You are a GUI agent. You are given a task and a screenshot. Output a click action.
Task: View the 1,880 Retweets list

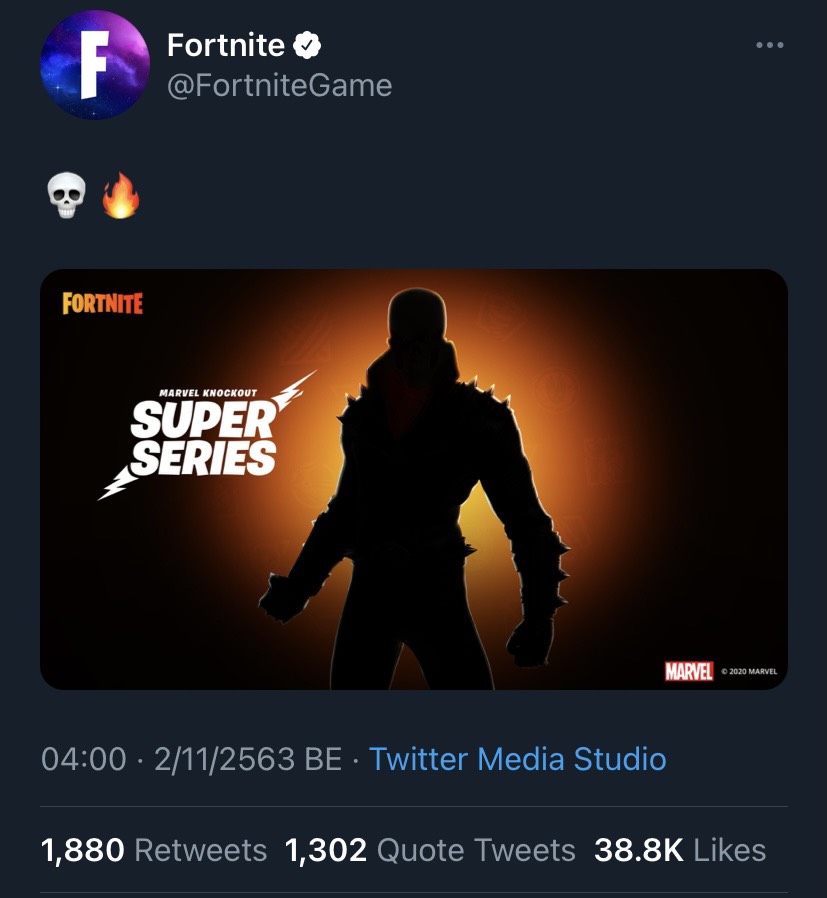point(154,850)
